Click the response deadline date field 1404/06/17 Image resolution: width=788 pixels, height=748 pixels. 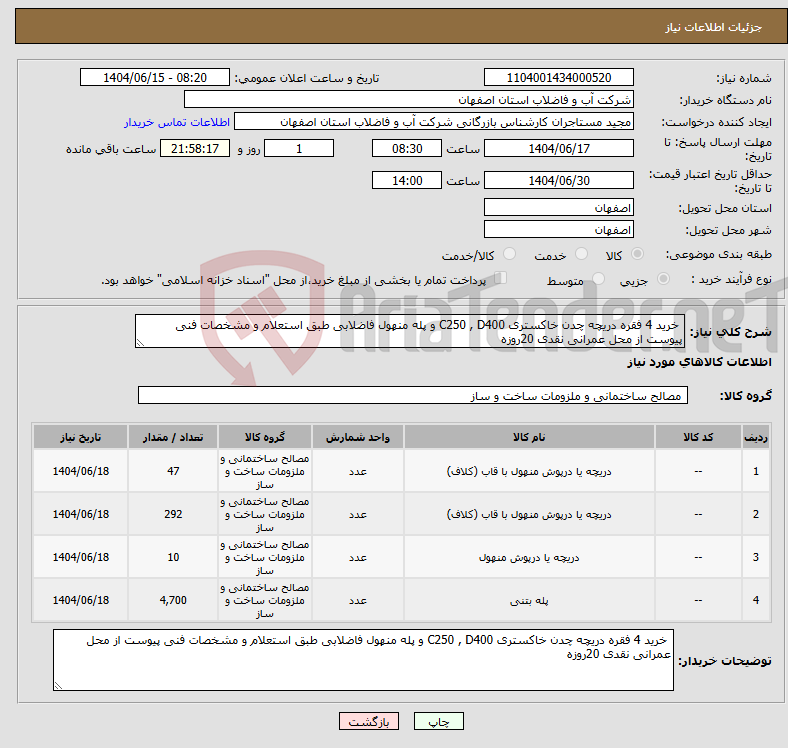coord(558,148)
